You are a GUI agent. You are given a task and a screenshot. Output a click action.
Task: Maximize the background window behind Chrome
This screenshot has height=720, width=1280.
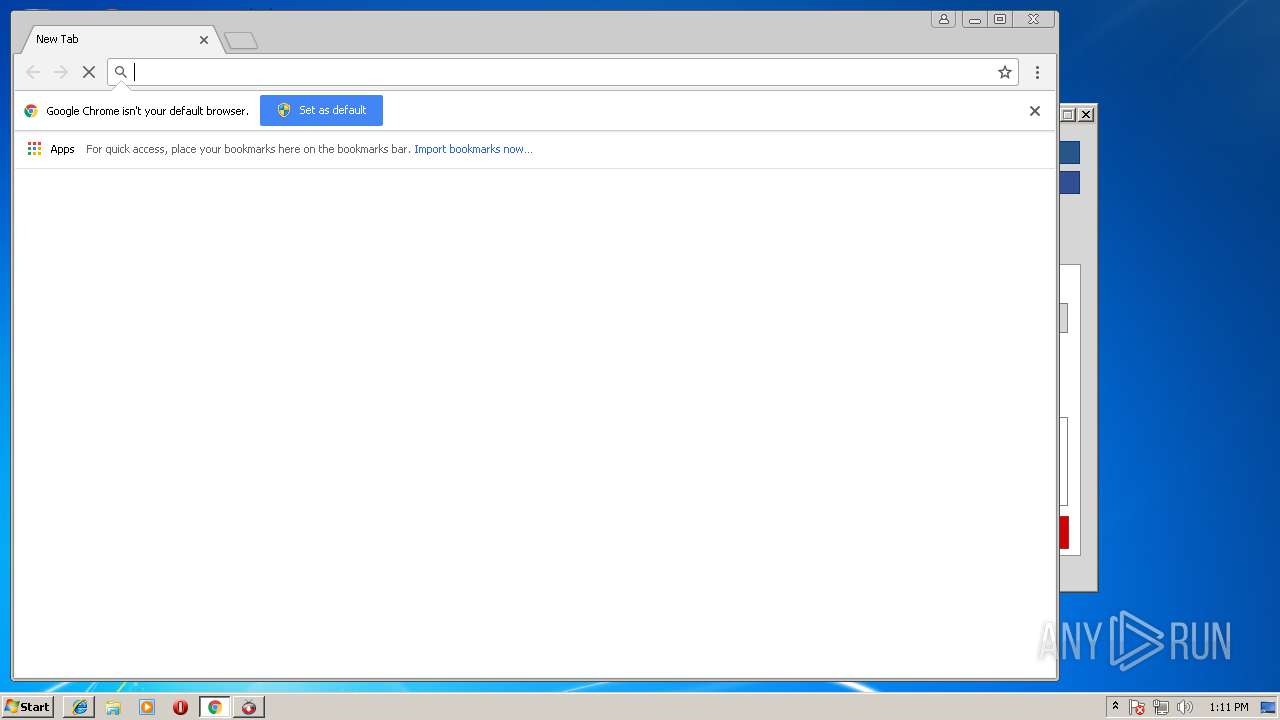point(1068,115)
